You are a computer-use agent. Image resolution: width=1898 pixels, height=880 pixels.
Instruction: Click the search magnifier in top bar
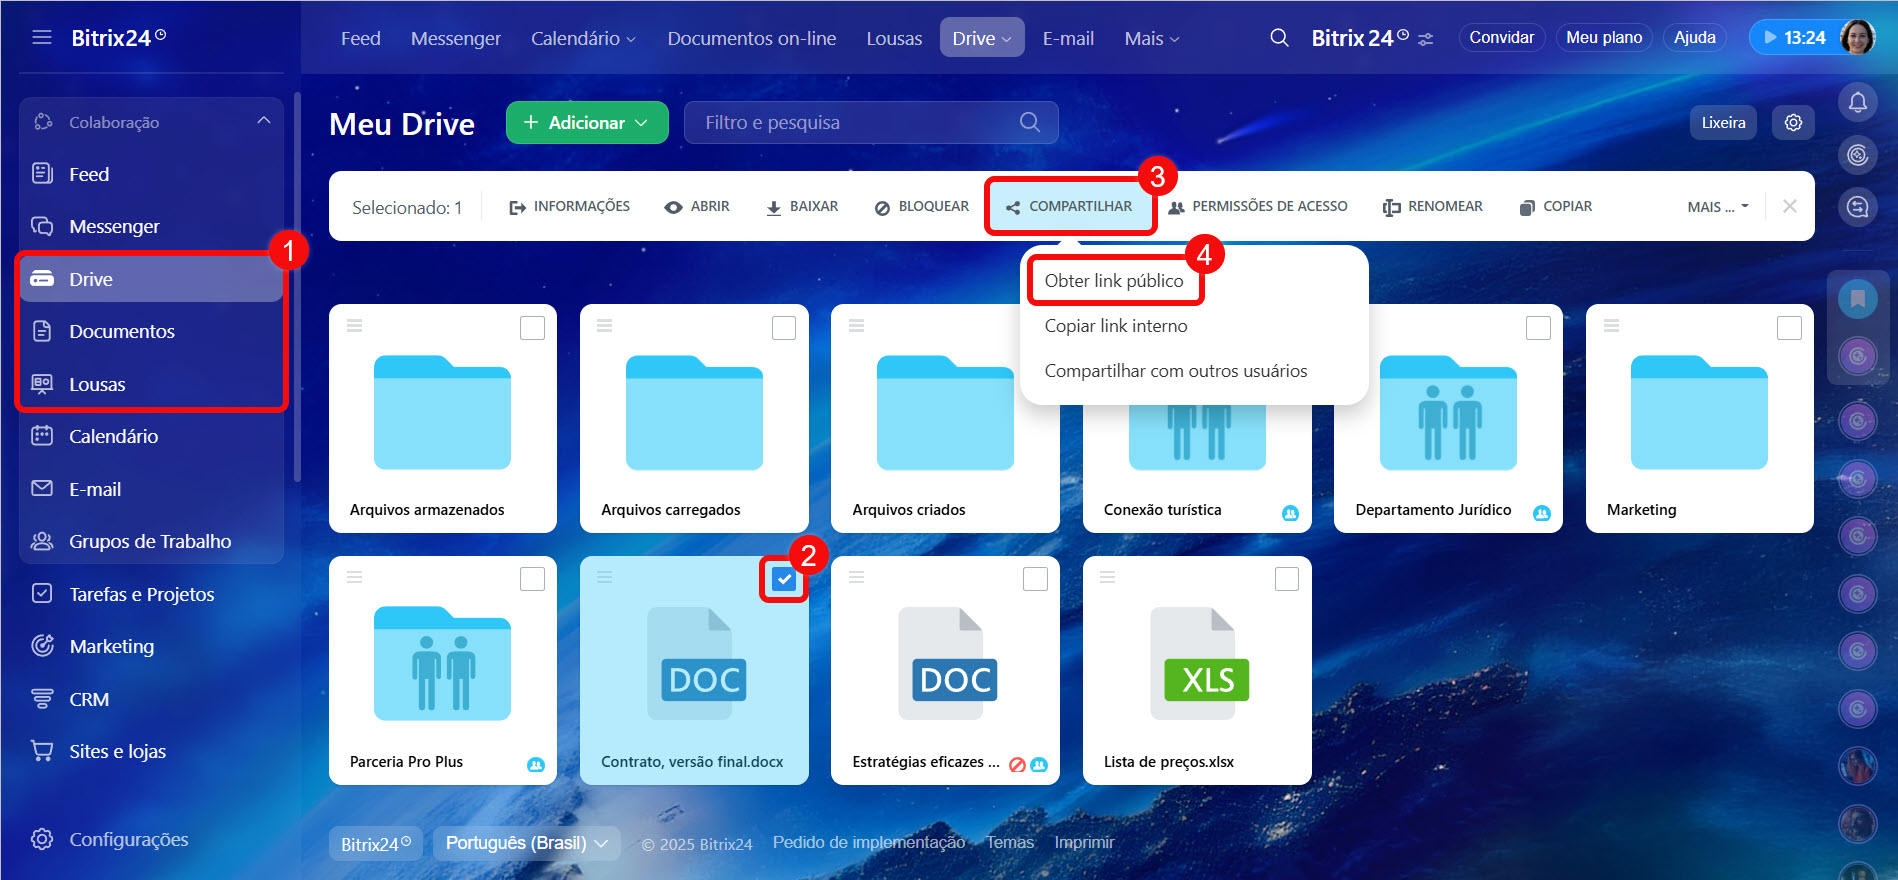(x=1279, y=38)
